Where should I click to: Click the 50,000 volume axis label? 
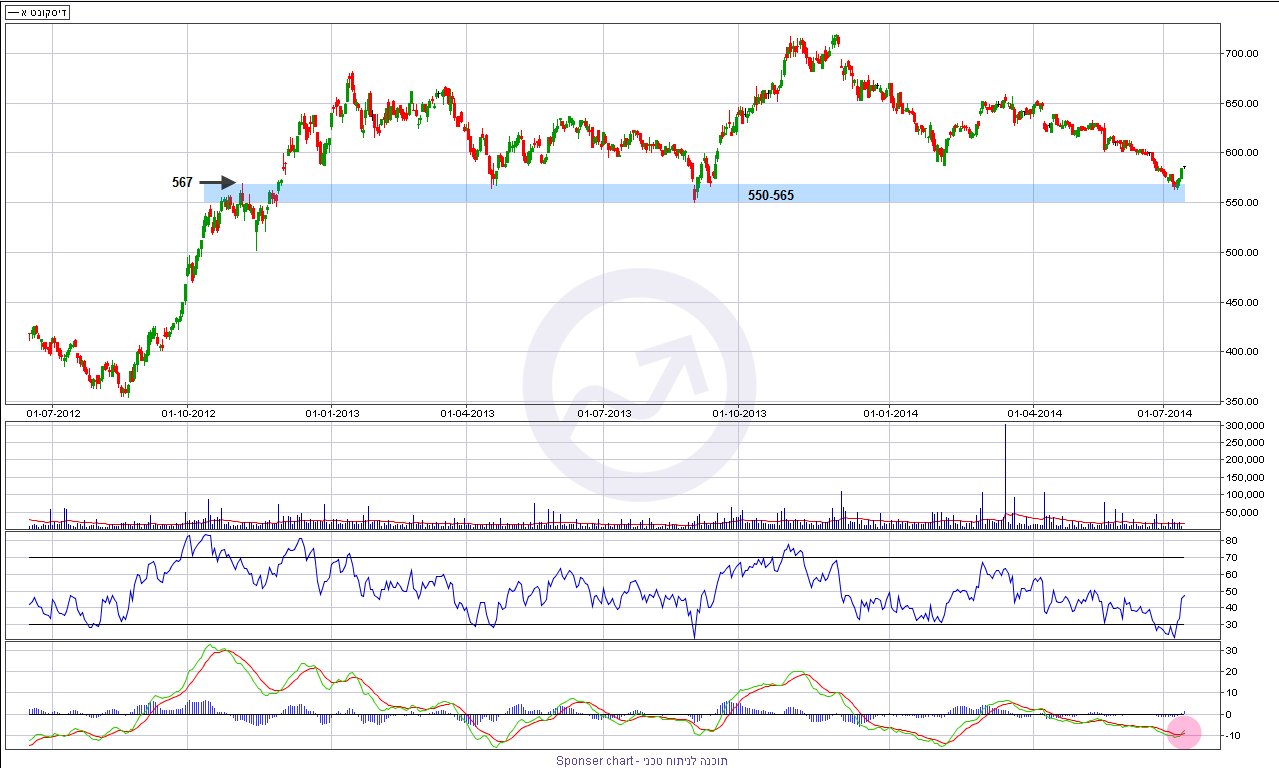pos(1240,513)
